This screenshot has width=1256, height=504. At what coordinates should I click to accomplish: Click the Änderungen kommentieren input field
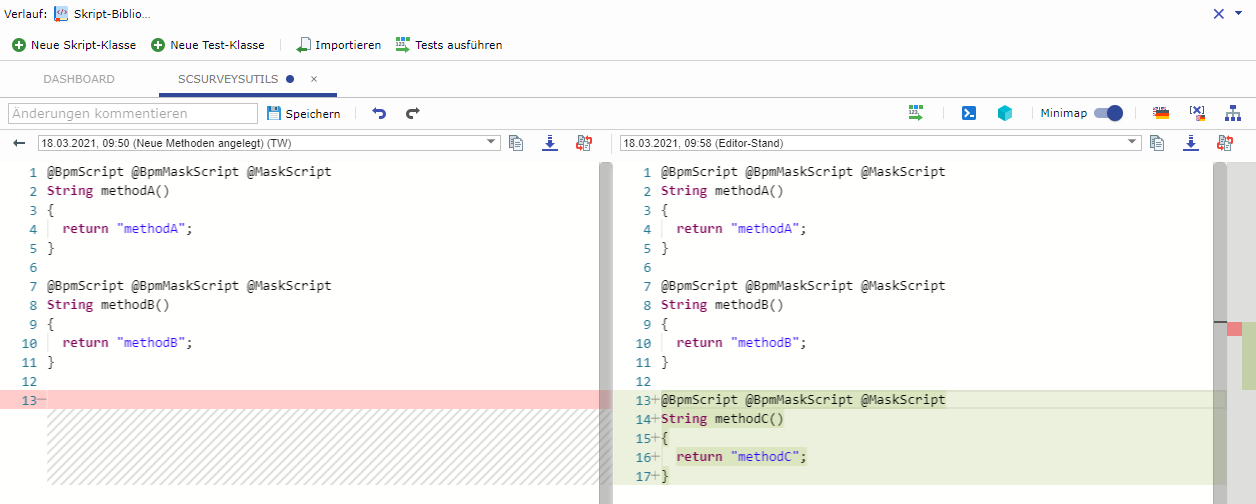132,114
